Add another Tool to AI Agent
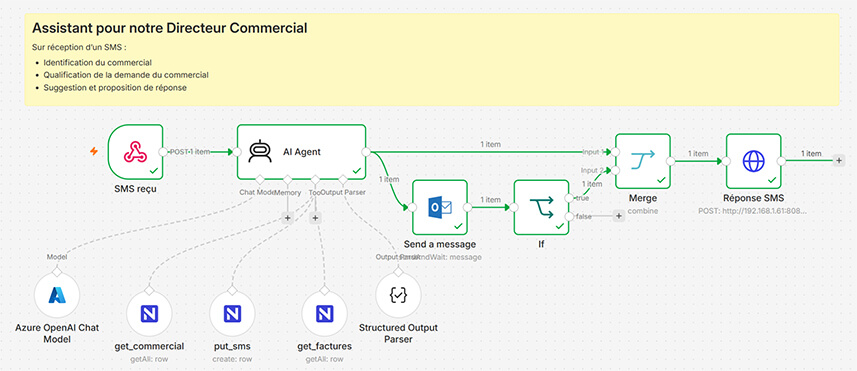857x371 pixels. pos(315,217)
